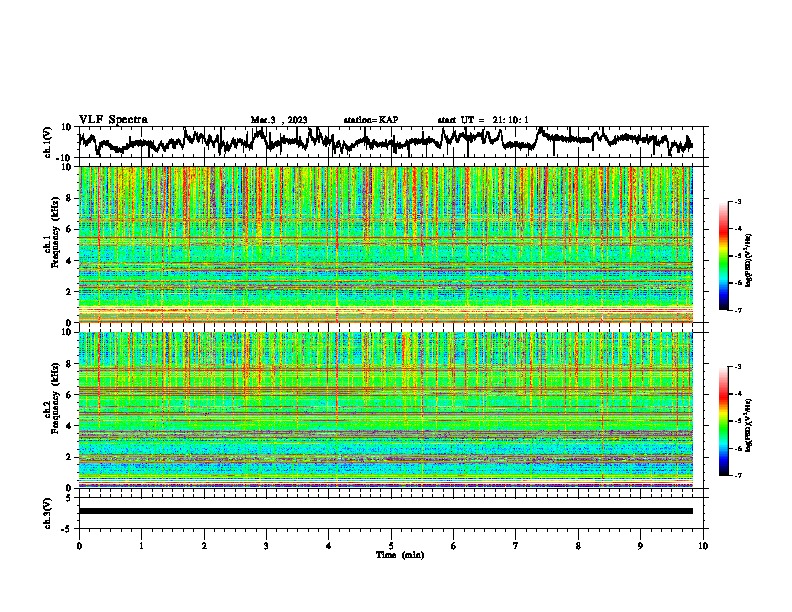Click time axis tick label "5"

(391, 546)
